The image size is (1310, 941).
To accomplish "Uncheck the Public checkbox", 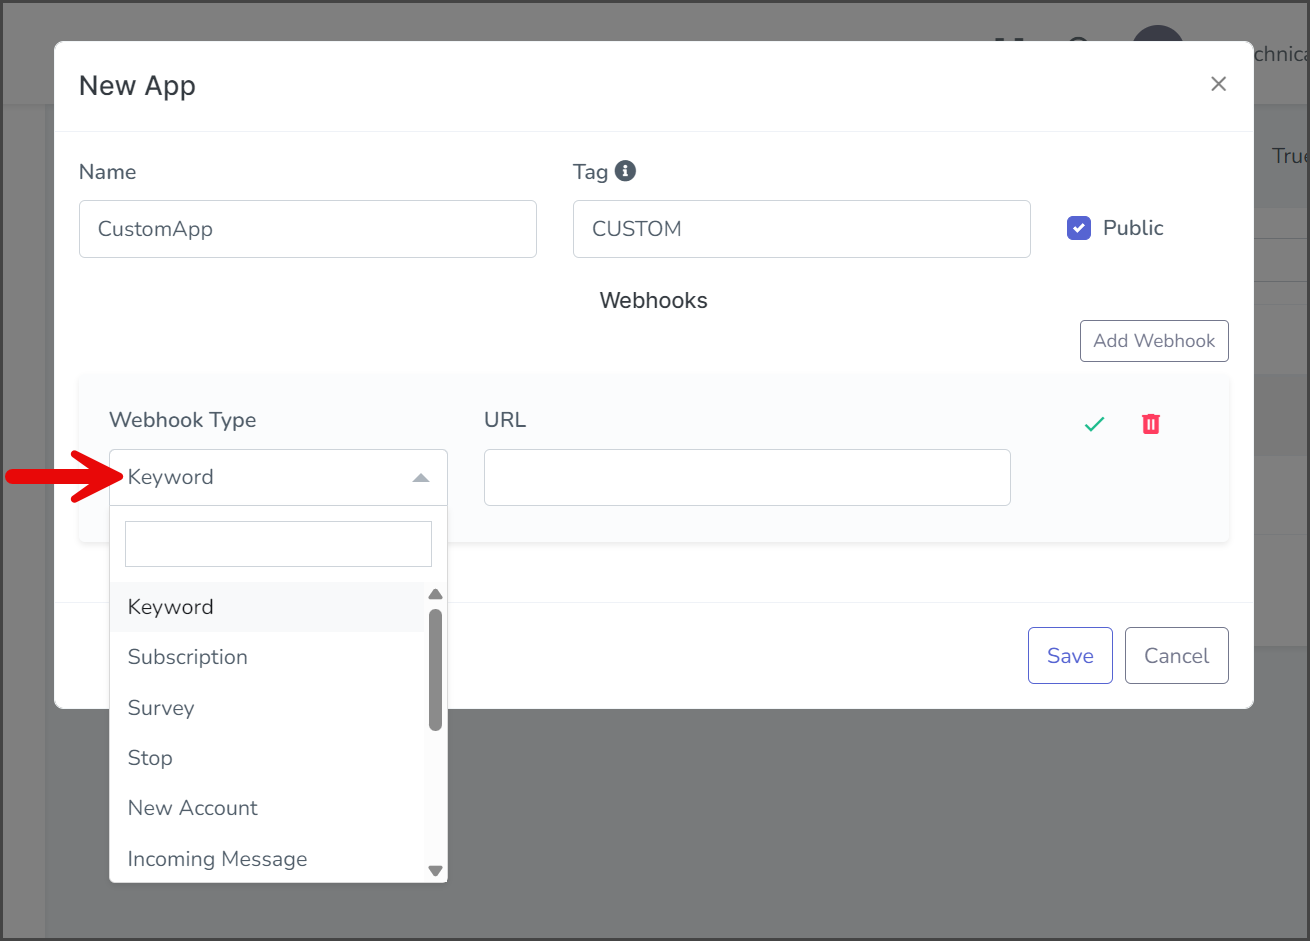I will tap(1079, 228).
